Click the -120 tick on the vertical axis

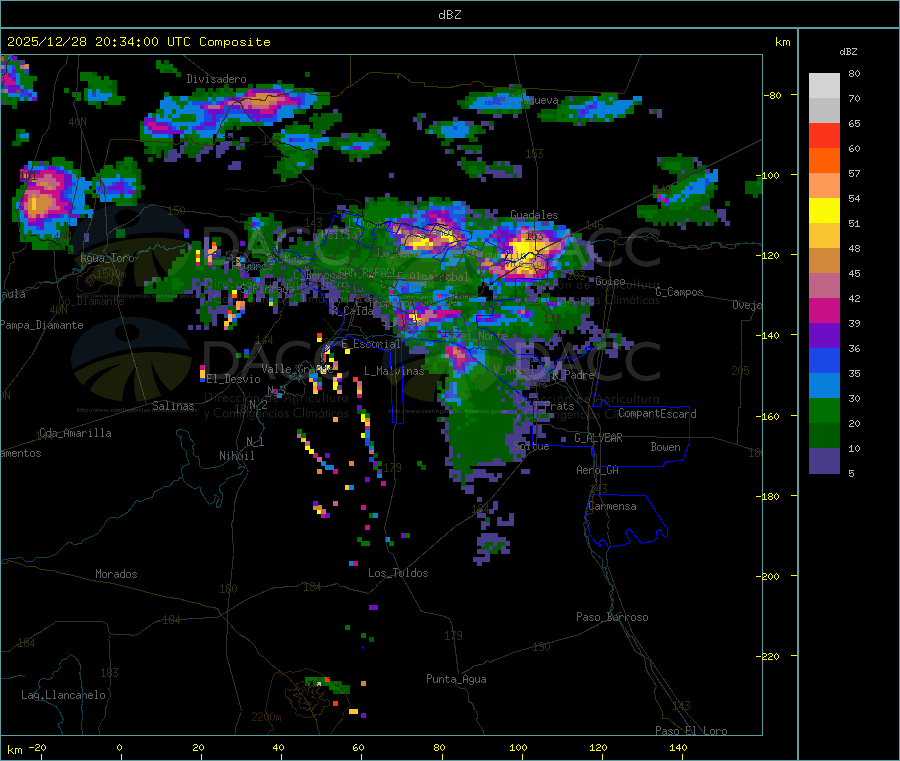pos(770,255)
